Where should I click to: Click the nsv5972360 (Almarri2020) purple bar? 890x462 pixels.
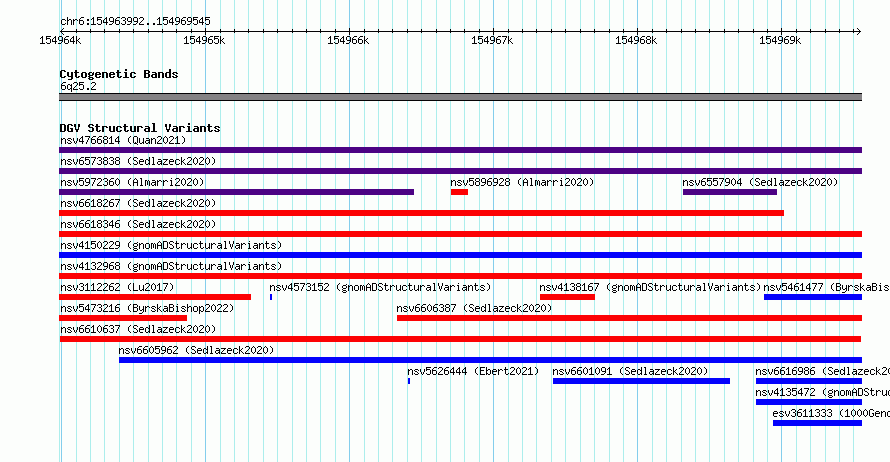(x=237, y=192)
